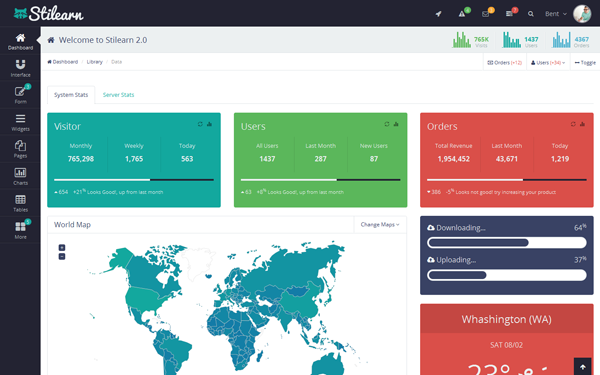This screenshot has height=375, width=600.
Task: Open chart icon on Visitor card
Action: 209,124
